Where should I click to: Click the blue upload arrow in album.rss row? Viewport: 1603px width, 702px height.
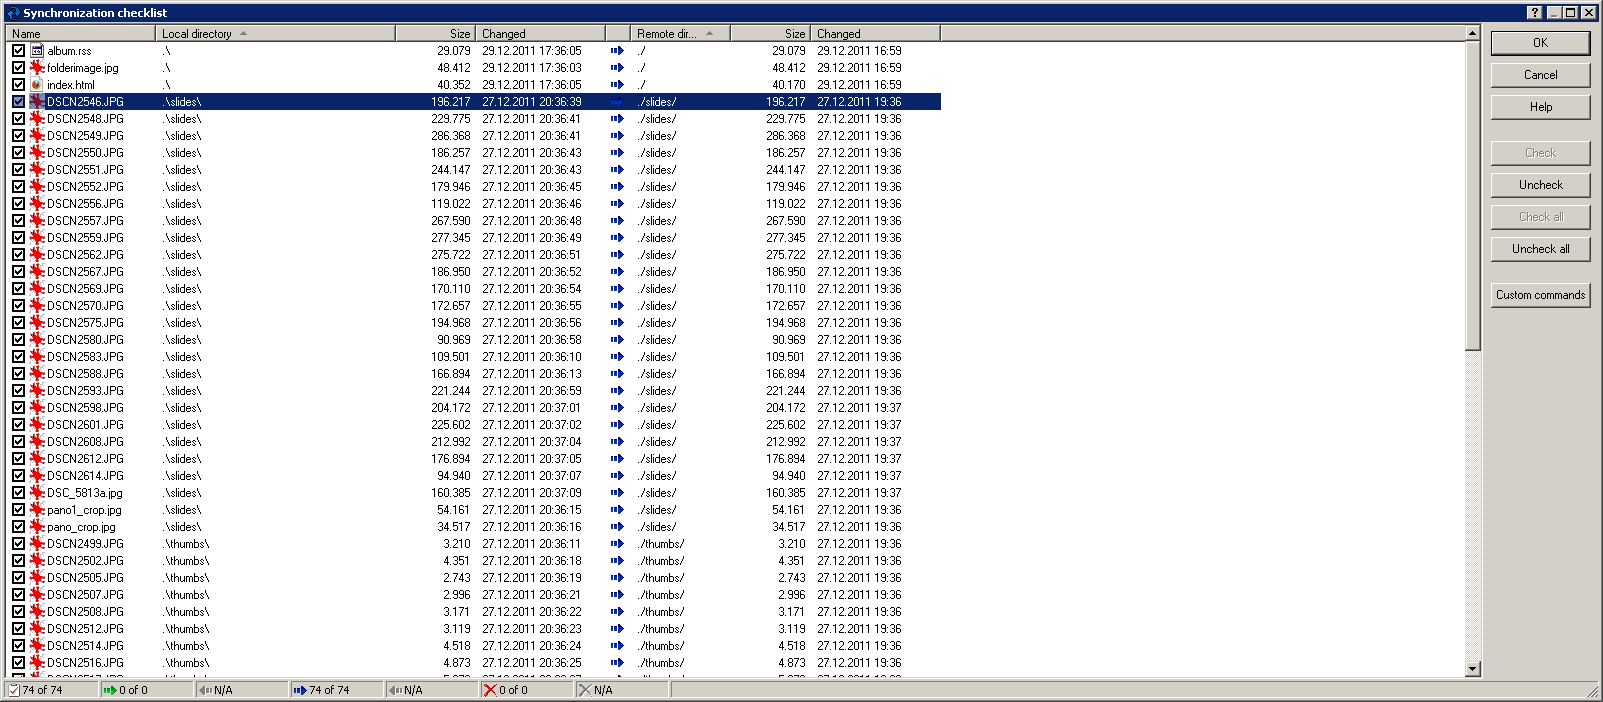(617, 51)
